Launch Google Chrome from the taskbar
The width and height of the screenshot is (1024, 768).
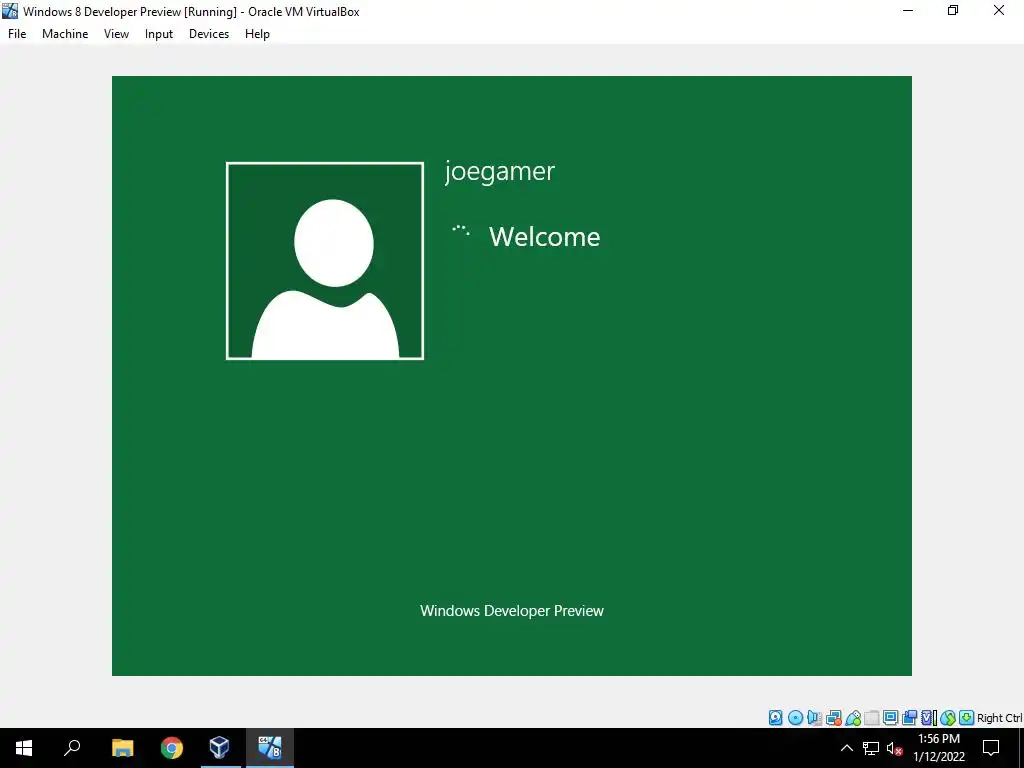click(172, 748)
